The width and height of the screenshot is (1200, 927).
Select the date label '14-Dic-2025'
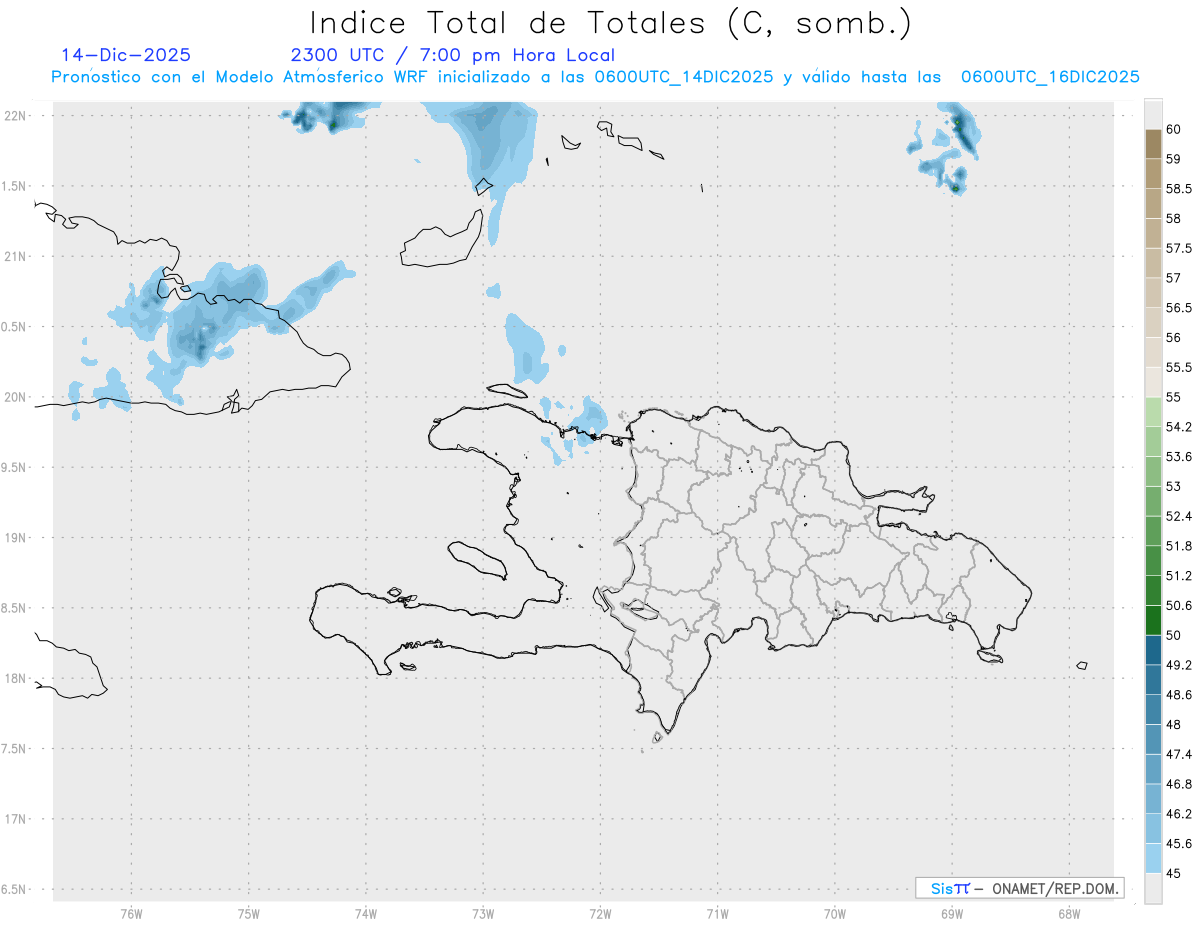click(126, 55)
